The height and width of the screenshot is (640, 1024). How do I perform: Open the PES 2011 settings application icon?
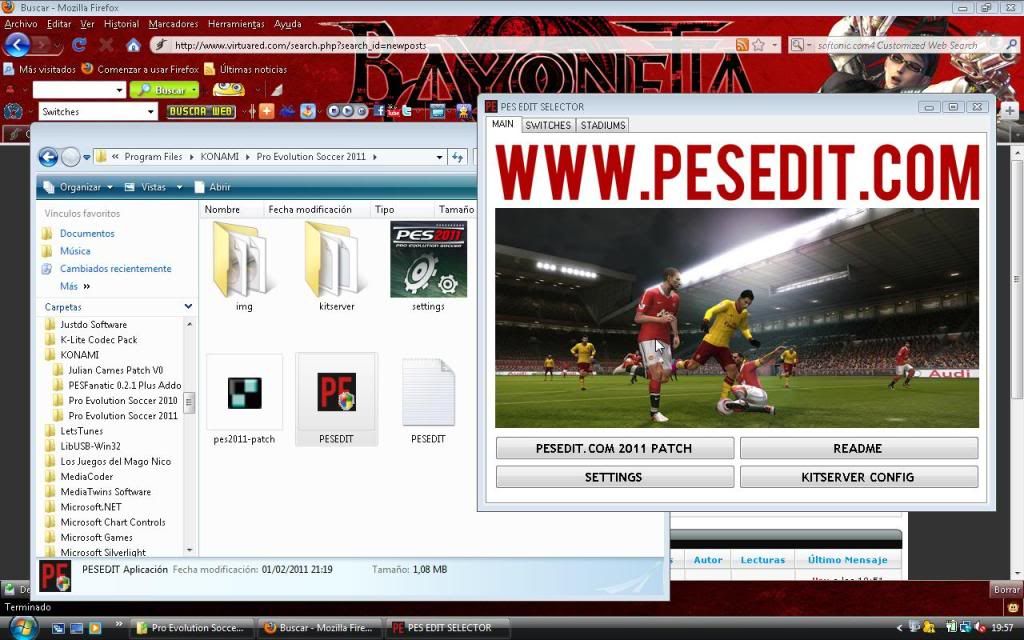point(428,260)
